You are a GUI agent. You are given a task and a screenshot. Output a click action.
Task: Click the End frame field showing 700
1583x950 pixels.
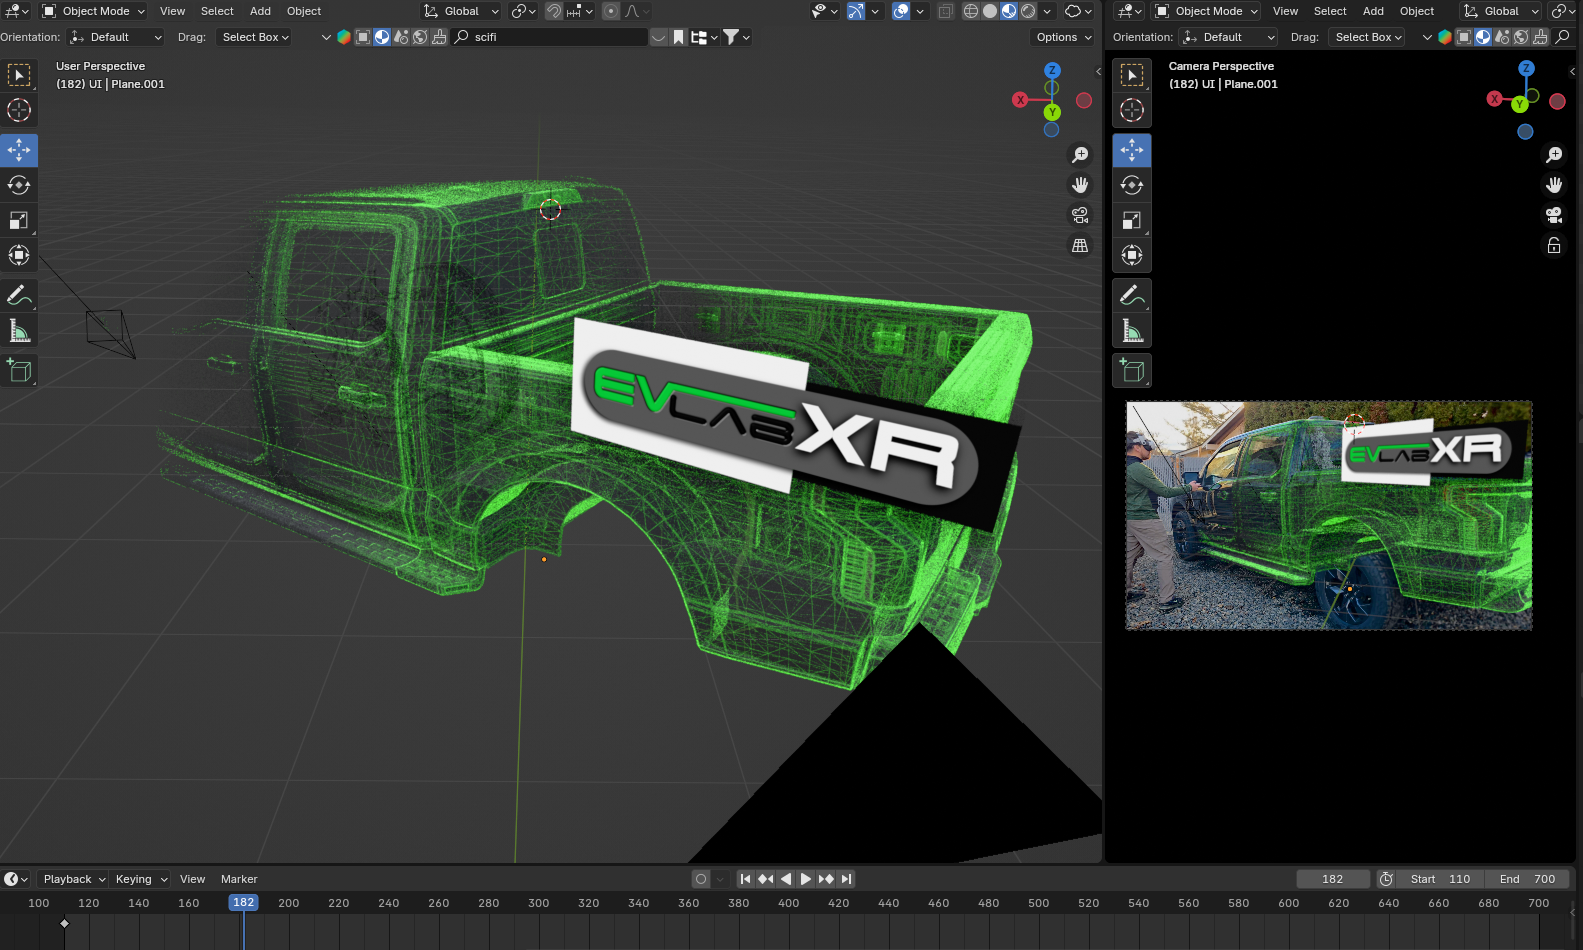(1527, 879)
